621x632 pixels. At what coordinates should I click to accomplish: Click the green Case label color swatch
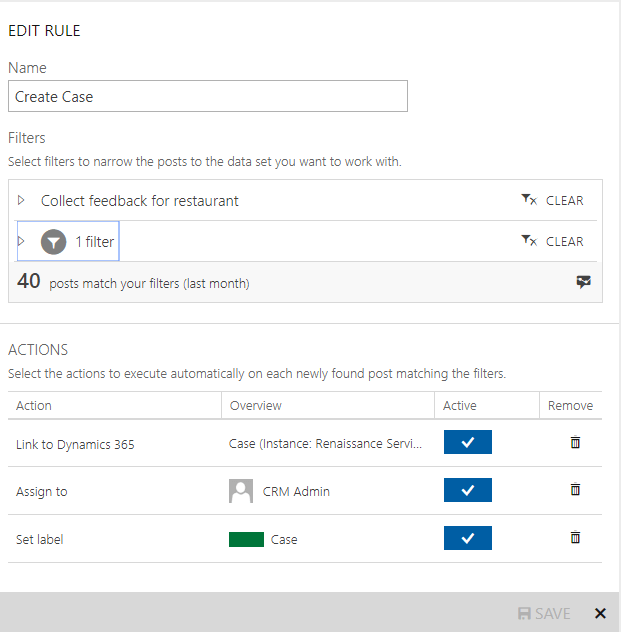(246, 539)
